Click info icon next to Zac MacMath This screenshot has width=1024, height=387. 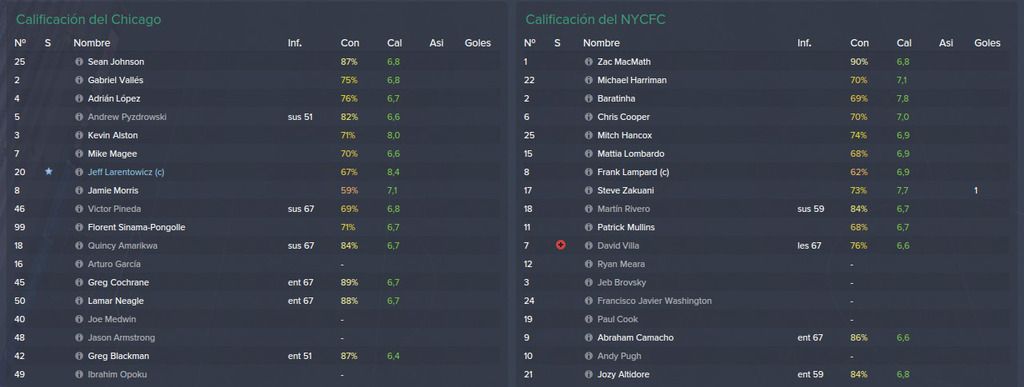click(588, 62)
